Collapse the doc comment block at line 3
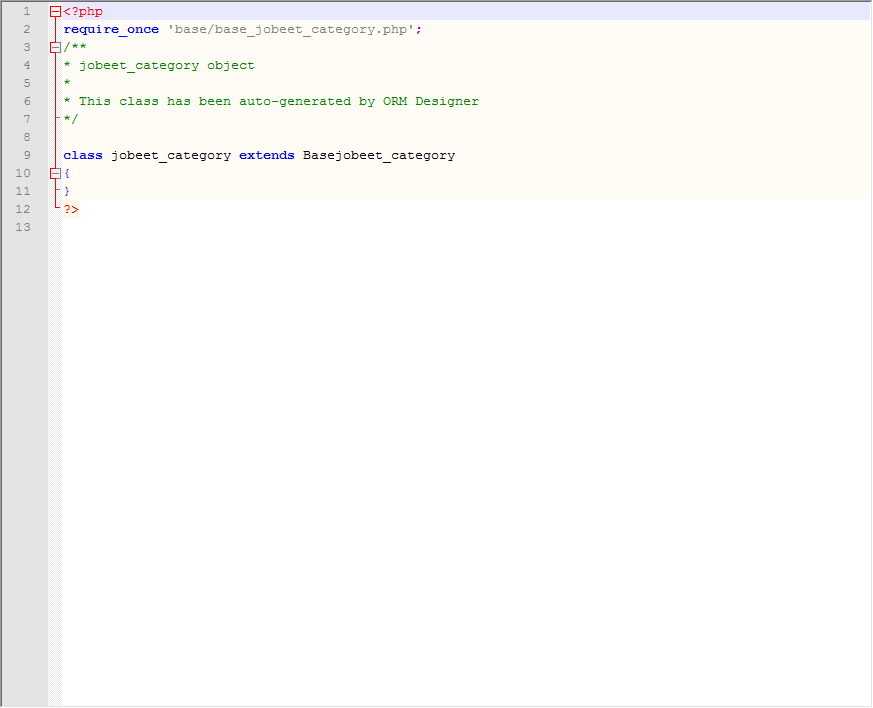This screenshot has height=708, width=873. [x=55, y=48]
